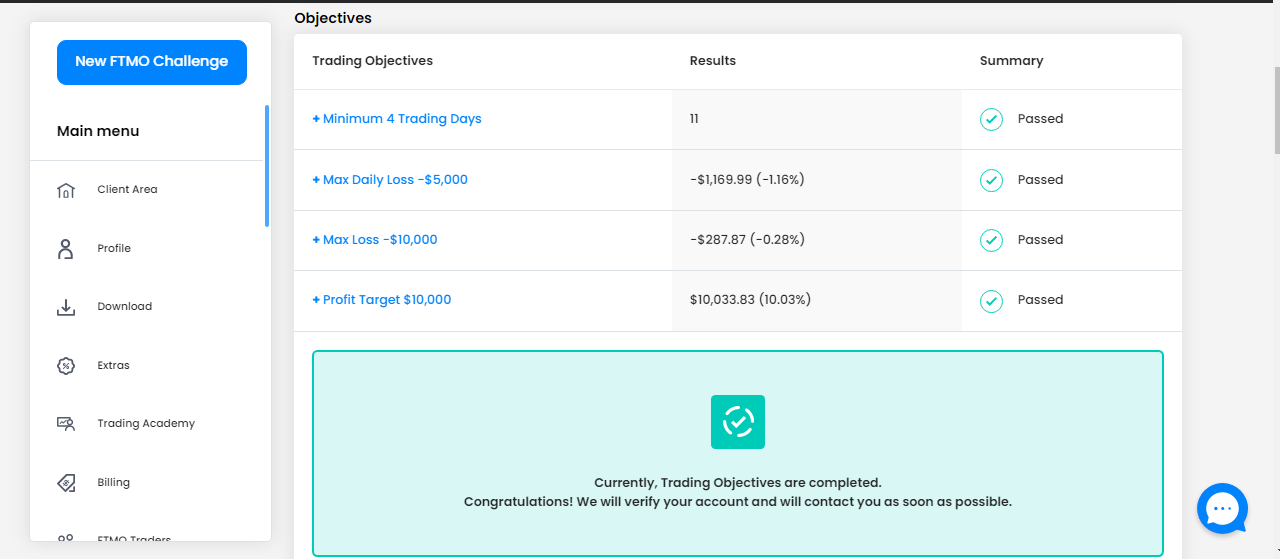The image size is (1280, 559).
Task: Click Passed text in Minimum Trading Days row
Action: click(1040, 119)
